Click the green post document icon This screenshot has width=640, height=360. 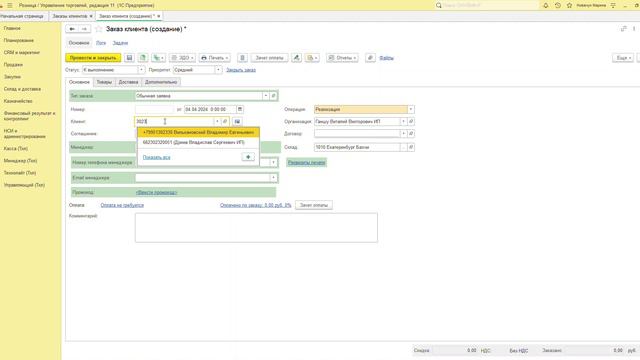pos(143,58)
